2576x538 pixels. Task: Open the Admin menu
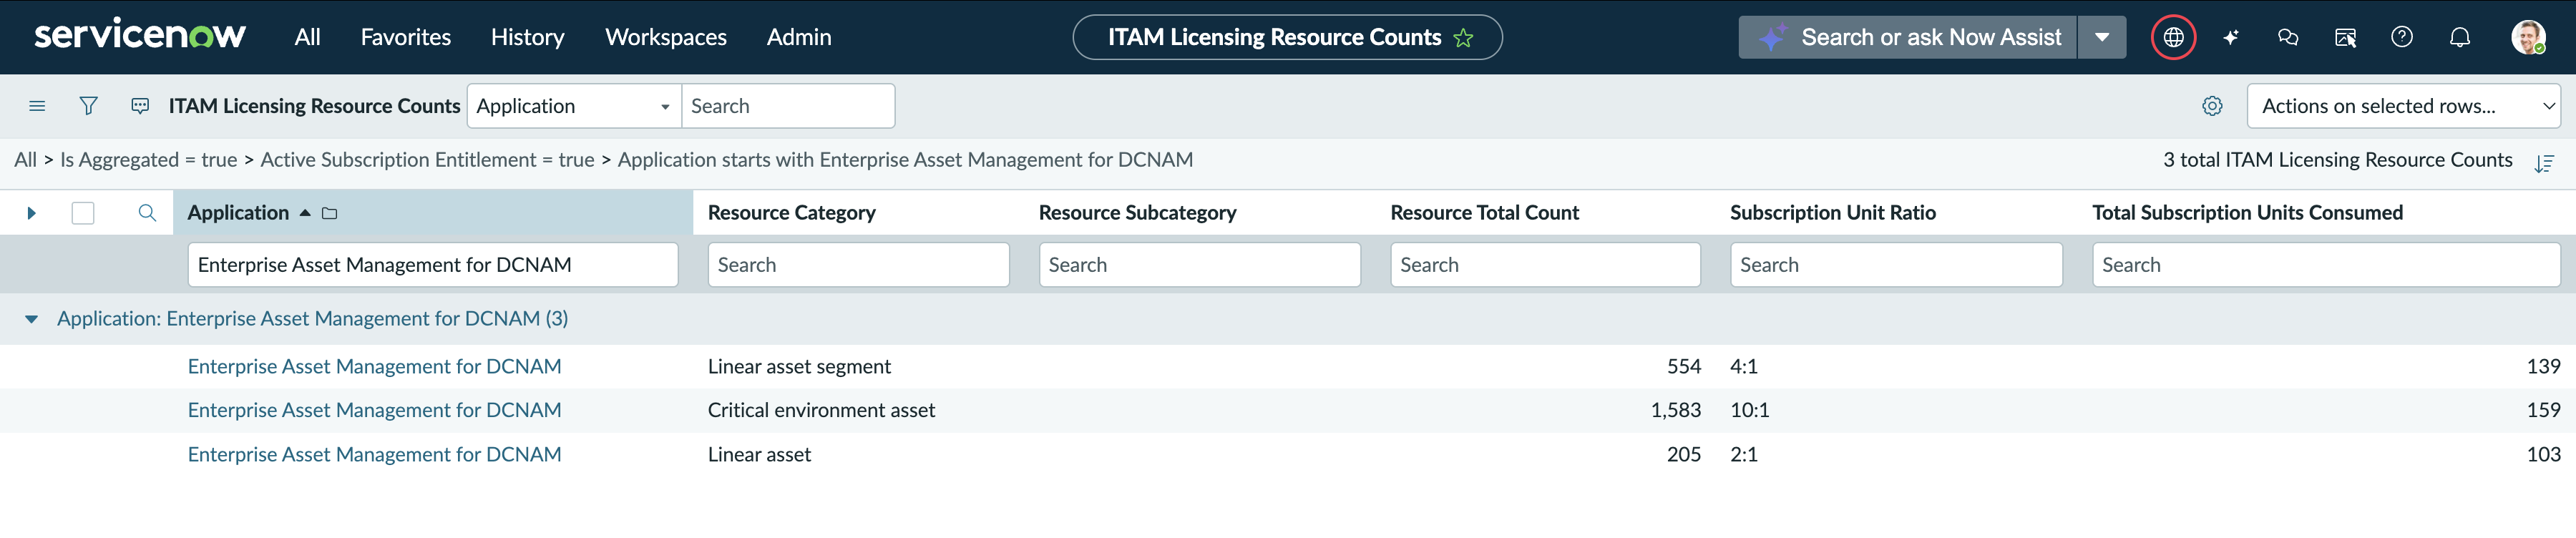pos(798,37)
